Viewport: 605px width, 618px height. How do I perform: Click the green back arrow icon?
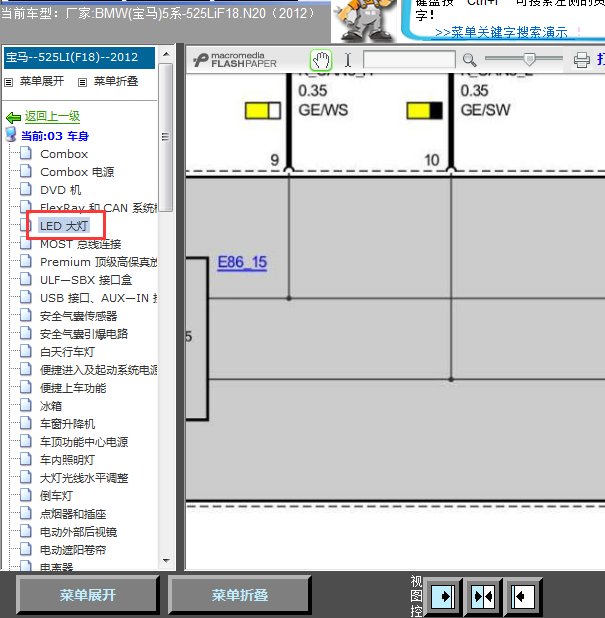(13, 117)
